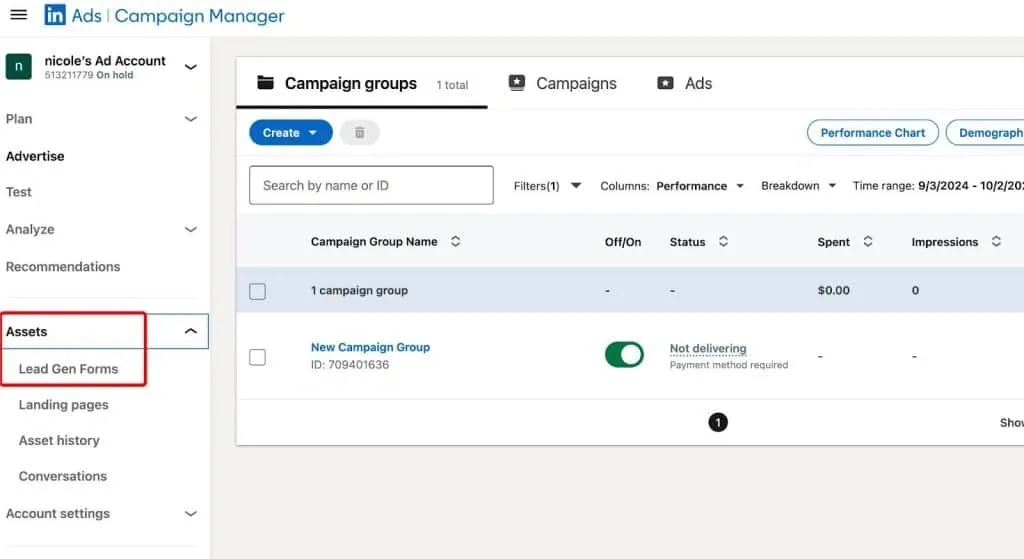This screenshot has width=1024, height=559.
Task: Click the trash delete icon
Action: tap(359, 133)
